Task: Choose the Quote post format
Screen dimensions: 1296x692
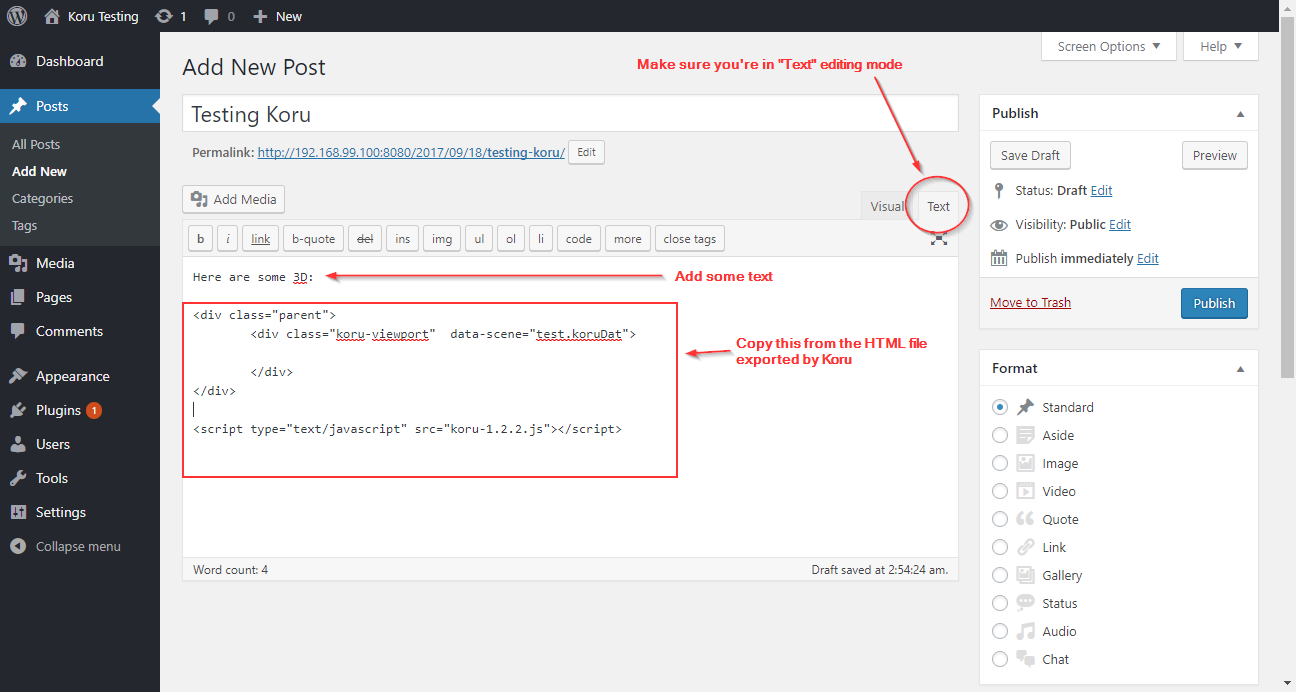Action: coord(1000,519)
